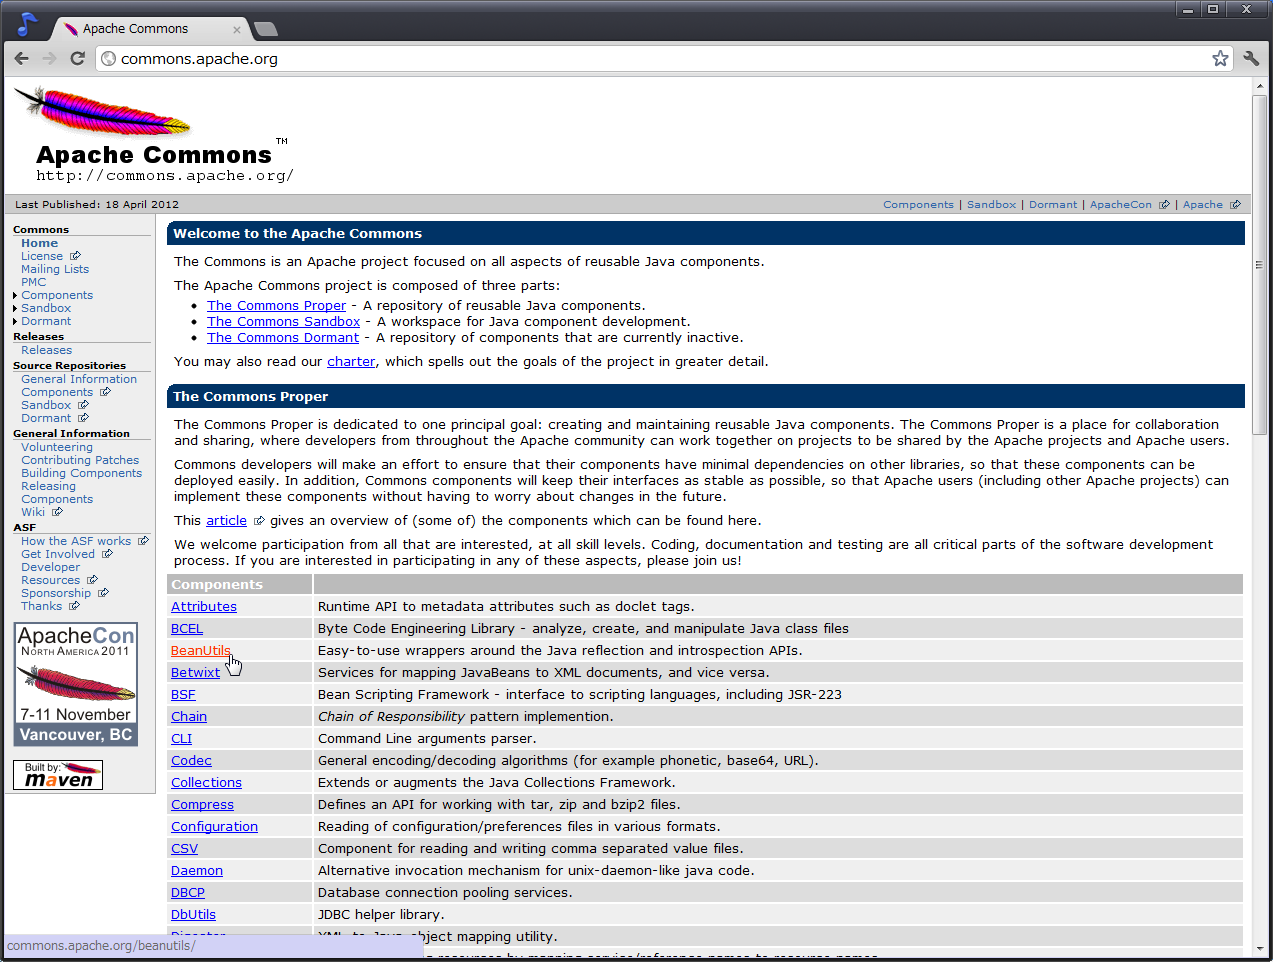Open The Commons Proper link
The height and width of the screenshot is (962, 1273).
point(276,306)
